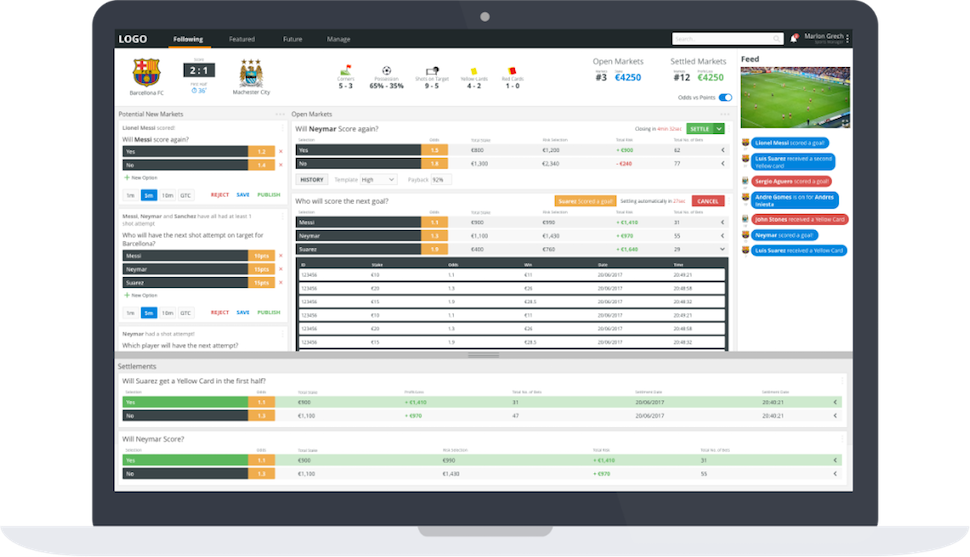The height and width of the screenshot is (557, 970).
Task: Click the Barcelona FC crest
Action: pyautogui.click(x=147, y=72)
